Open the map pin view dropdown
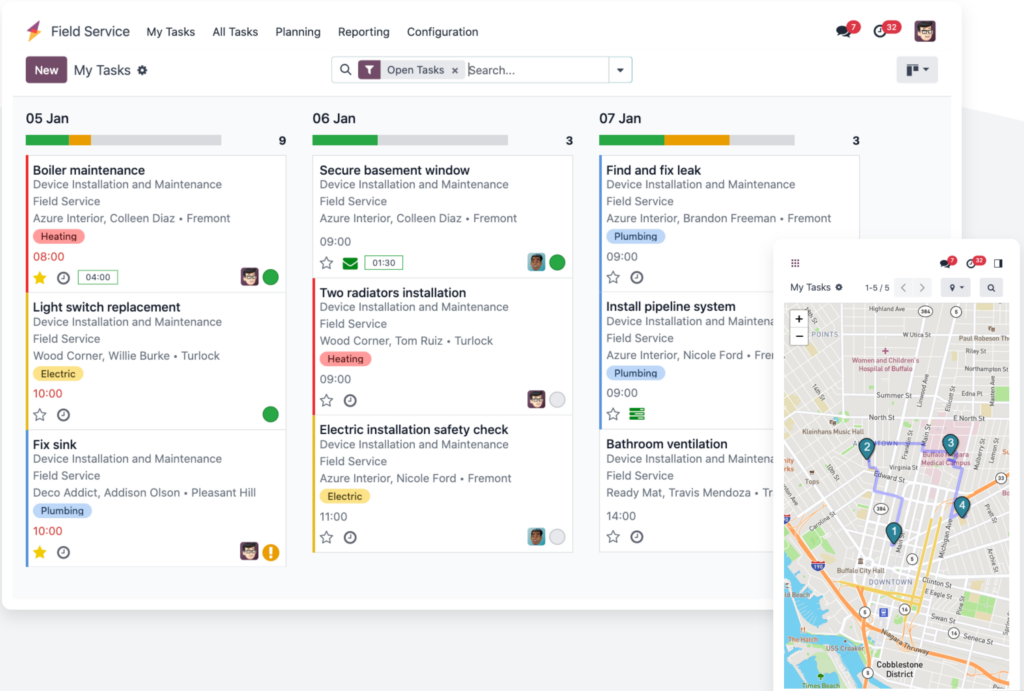 tap(957, 288)
